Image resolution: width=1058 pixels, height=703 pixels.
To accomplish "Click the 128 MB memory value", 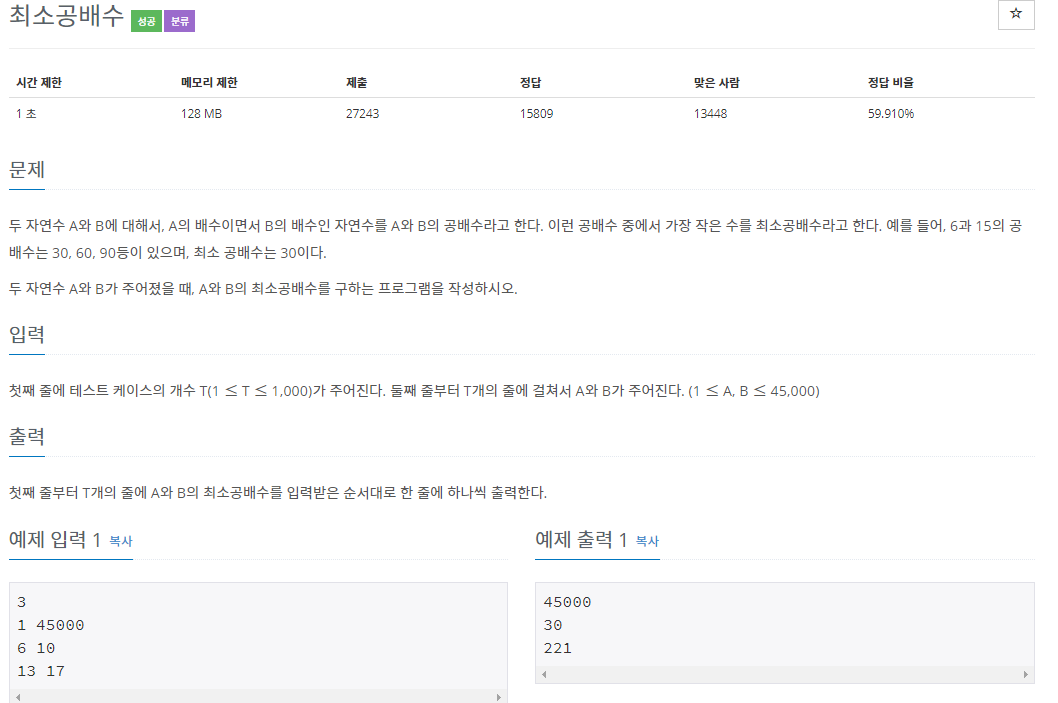I will click(201, 113).
